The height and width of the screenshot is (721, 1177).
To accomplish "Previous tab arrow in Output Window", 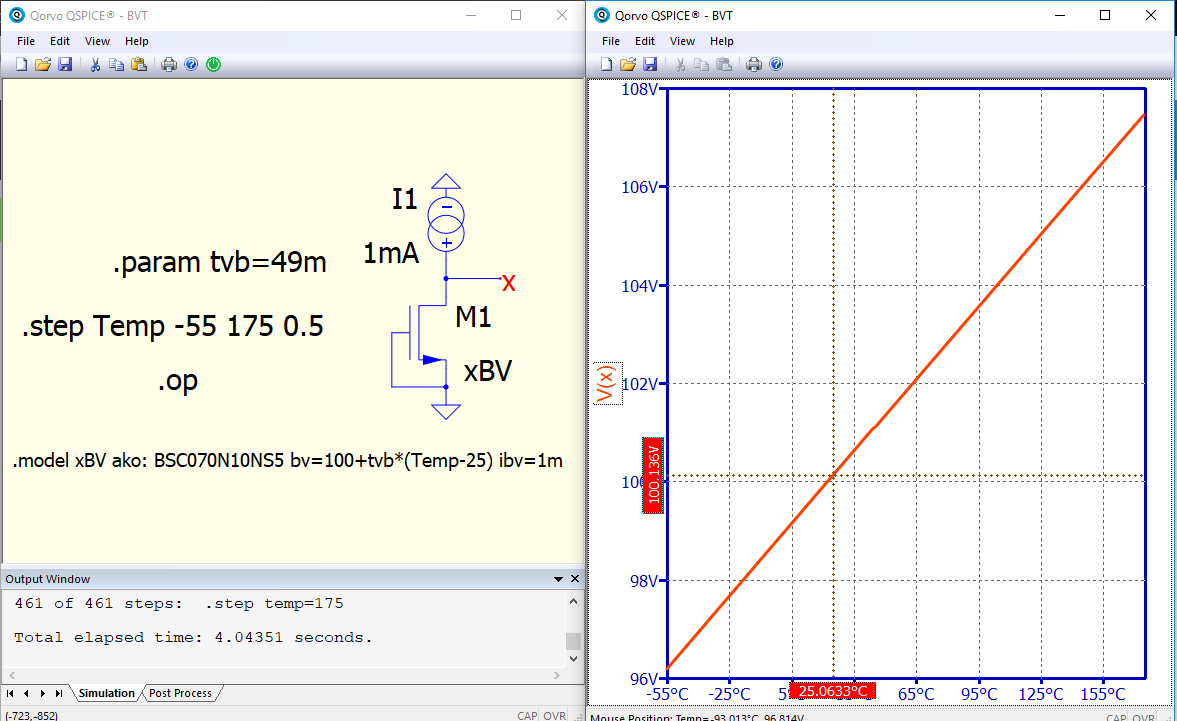I will click(x=26, y=693).
